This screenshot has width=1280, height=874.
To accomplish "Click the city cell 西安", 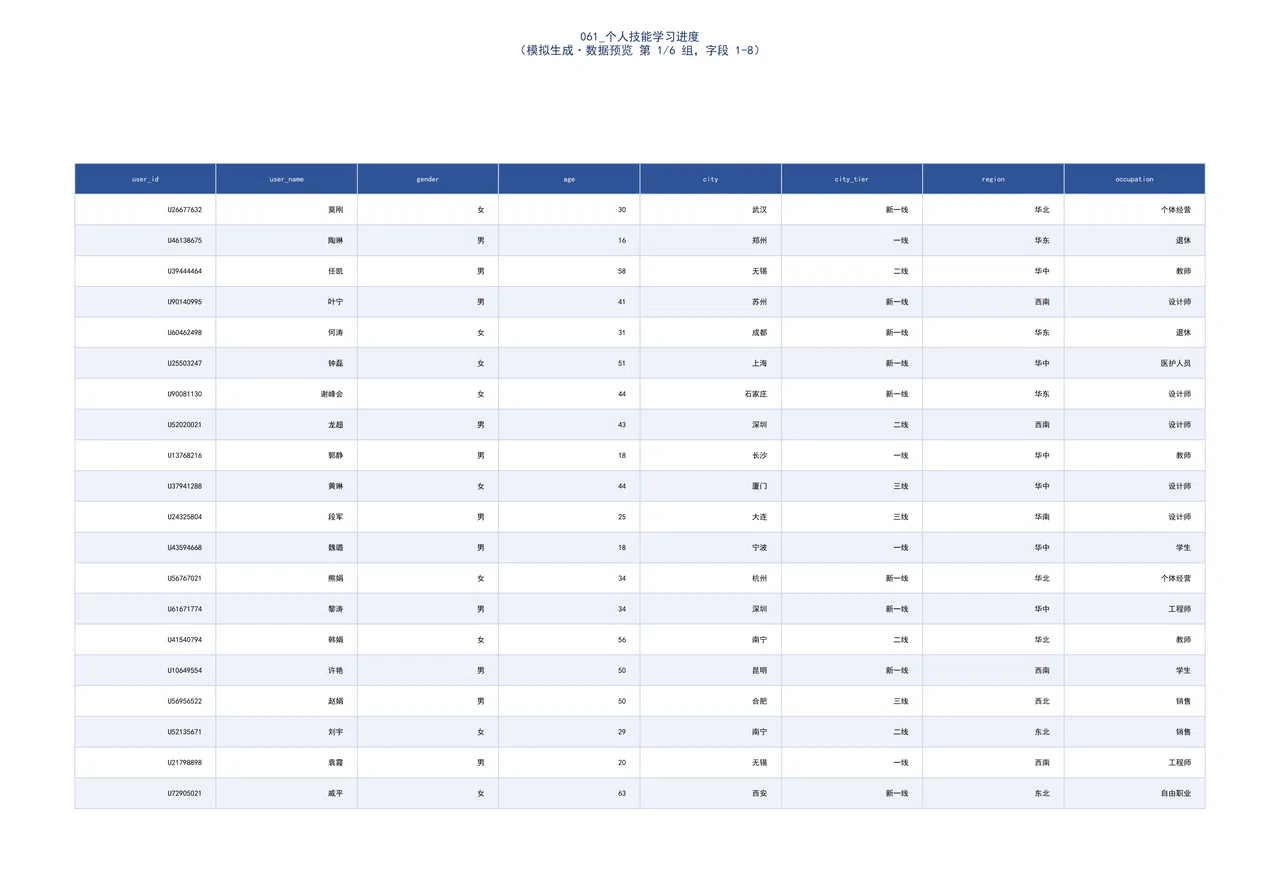I will [711, 793].
